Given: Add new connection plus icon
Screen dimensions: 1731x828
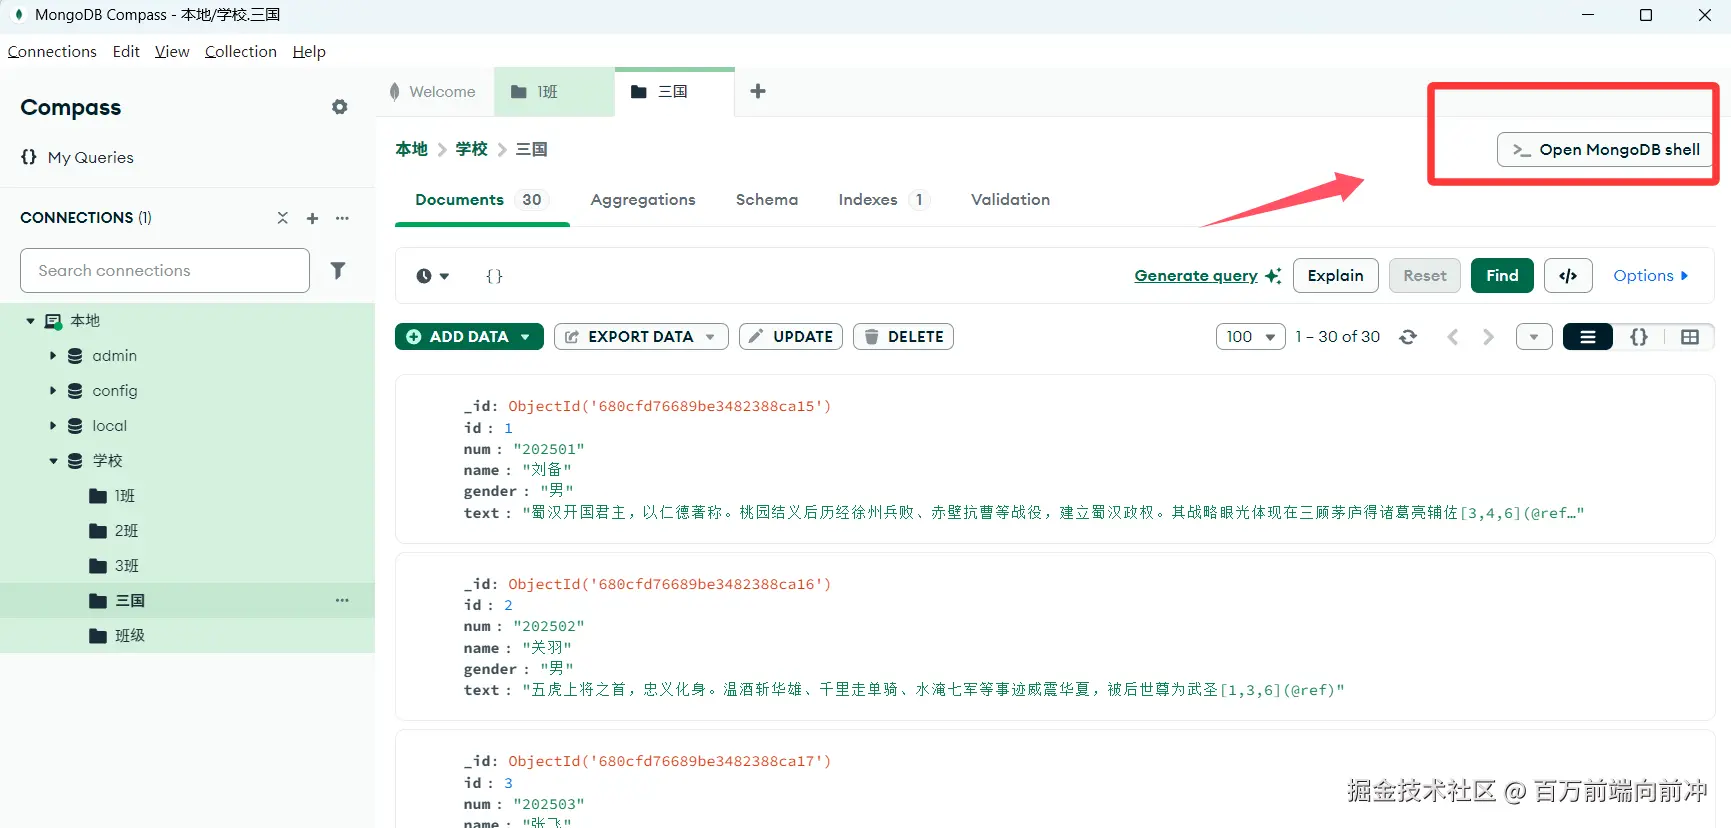Looking at the screenshot, I should (312, 218).
